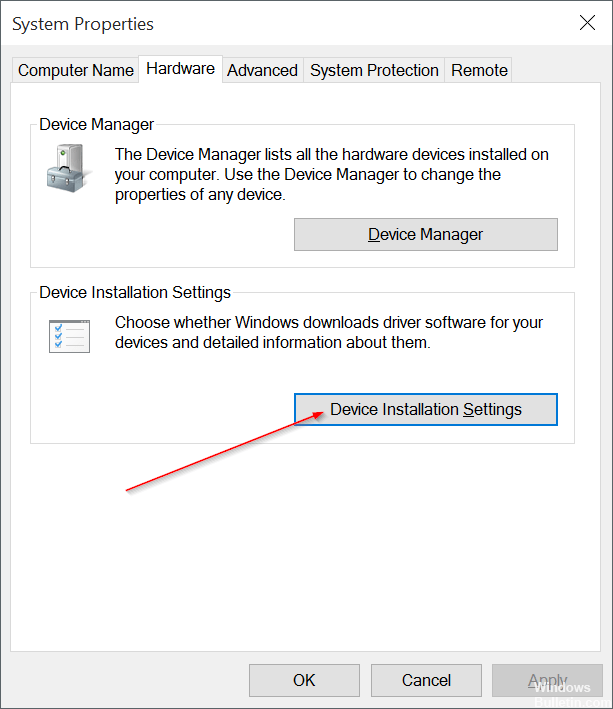613x709 pixels.
Task: Confirm with the OK button
Action: tap(304, 680)
